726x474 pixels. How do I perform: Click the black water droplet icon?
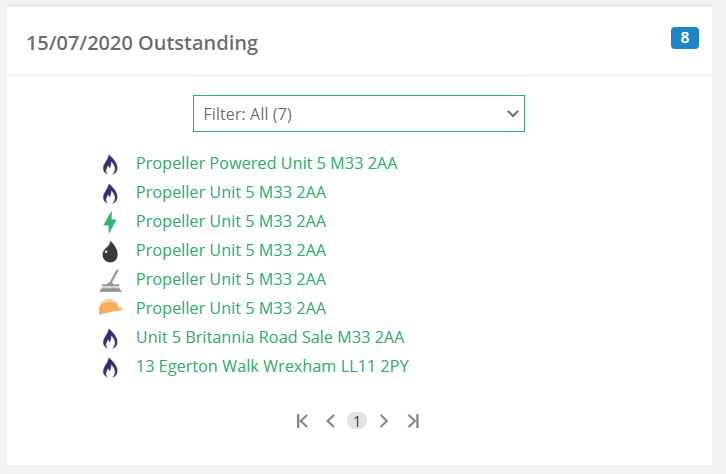pyautogui.click(x=110, y=251)
